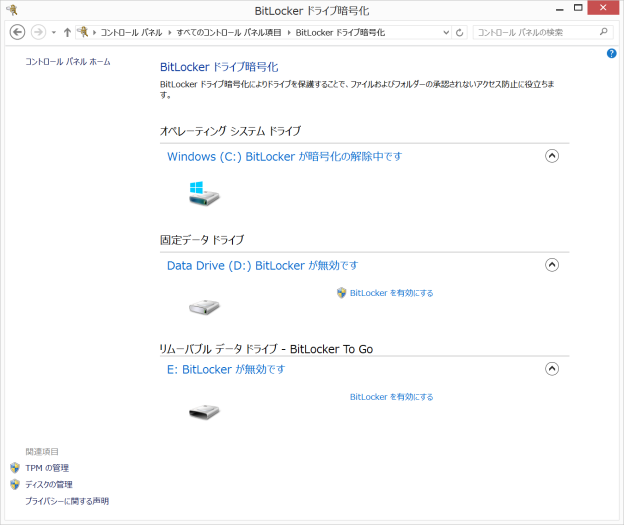
Task: Open TPM の管理 link
Action: click(x=47, y=468)
